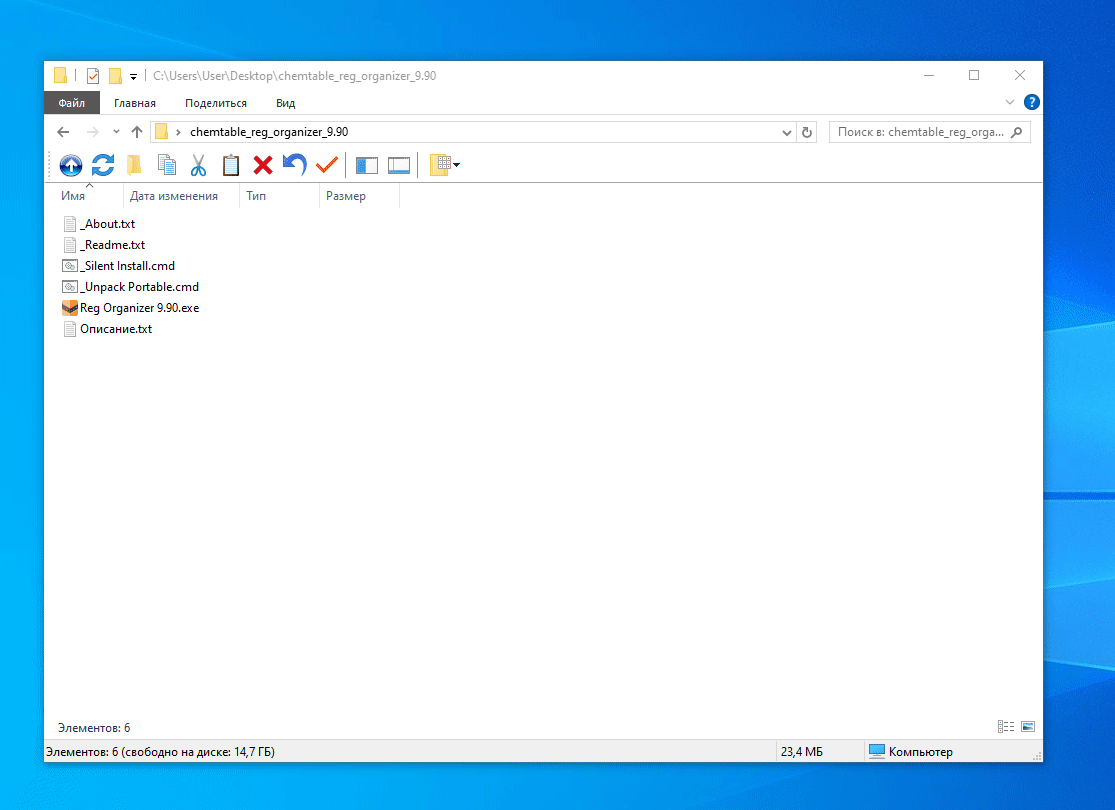Switch to large thumbnails view in status bar
This screenshot has height=810, width=1115.
pos(1027,727)
